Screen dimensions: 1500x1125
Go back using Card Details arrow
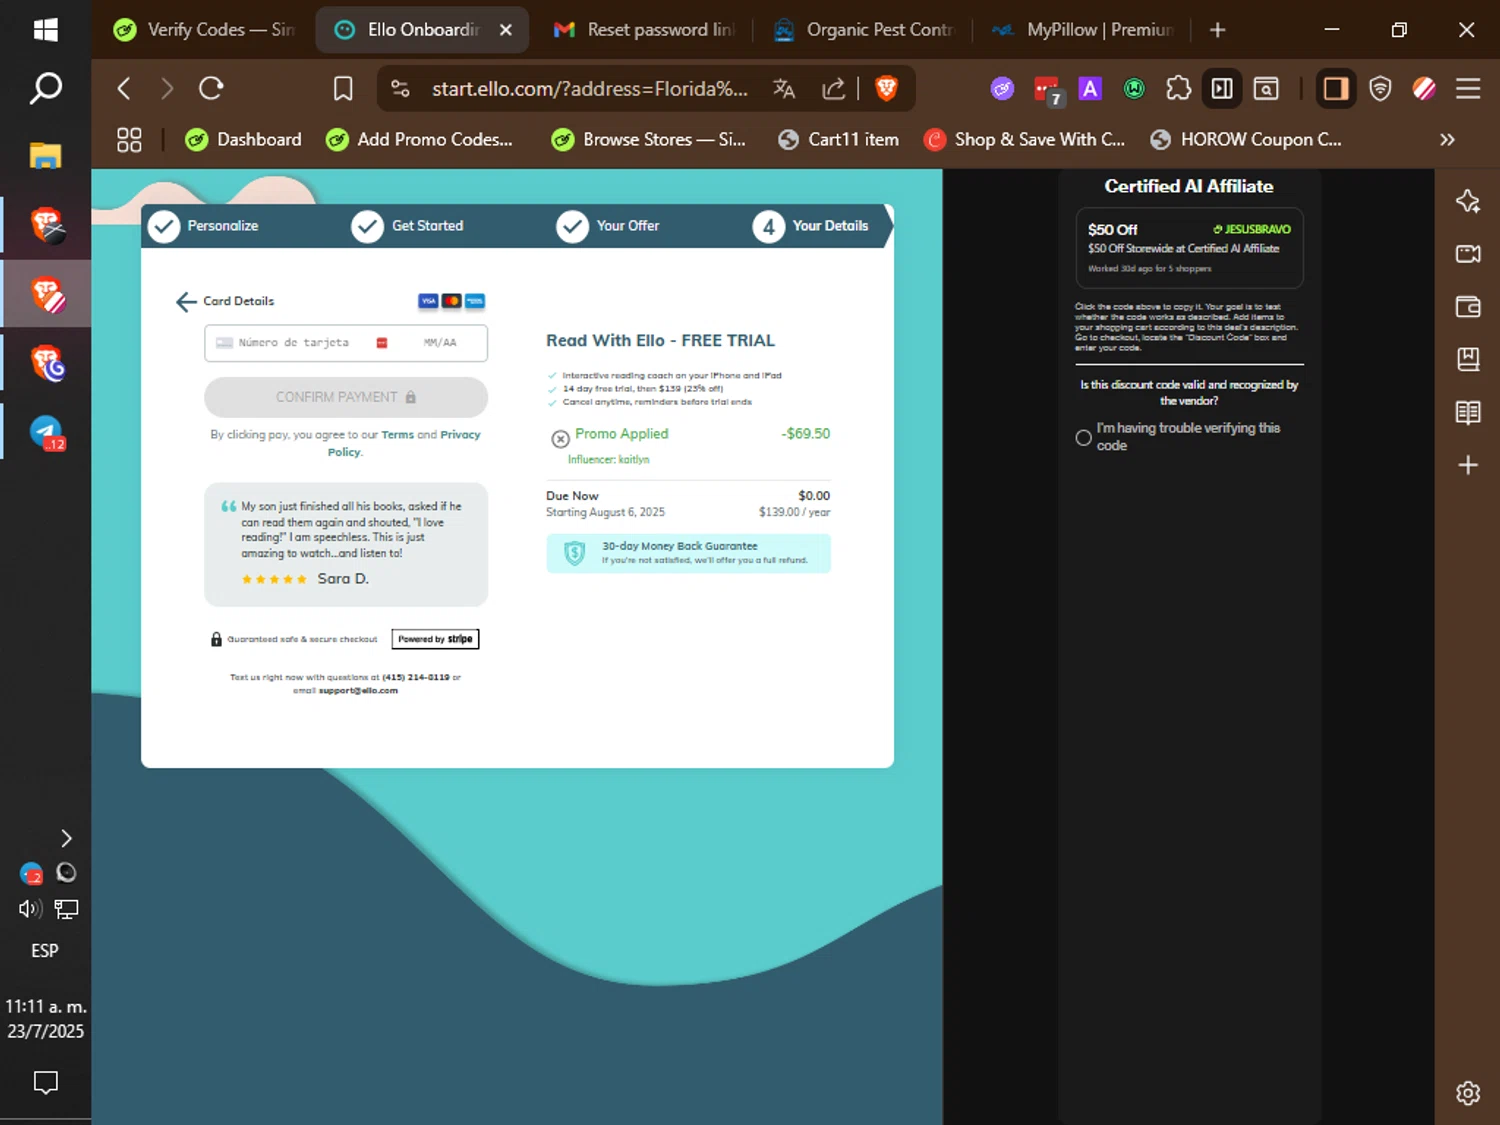coord(186,302)
